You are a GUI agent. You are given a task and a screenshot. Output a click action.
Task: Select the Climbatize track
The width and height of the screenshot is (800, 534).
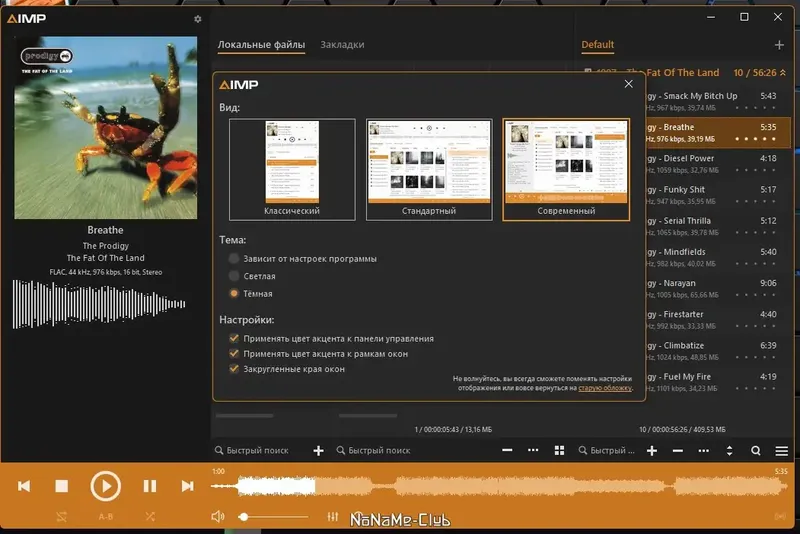[718, 350]
